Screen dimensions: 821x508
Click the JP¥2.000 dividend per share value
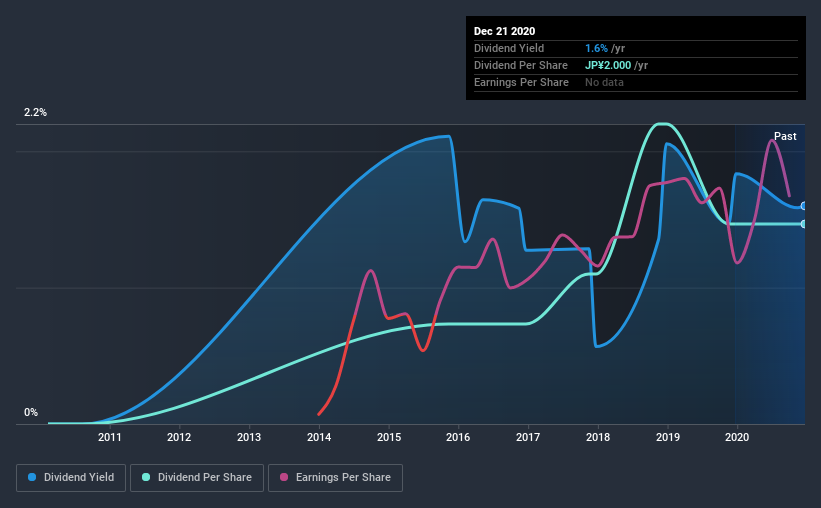(x=608, y=65)
